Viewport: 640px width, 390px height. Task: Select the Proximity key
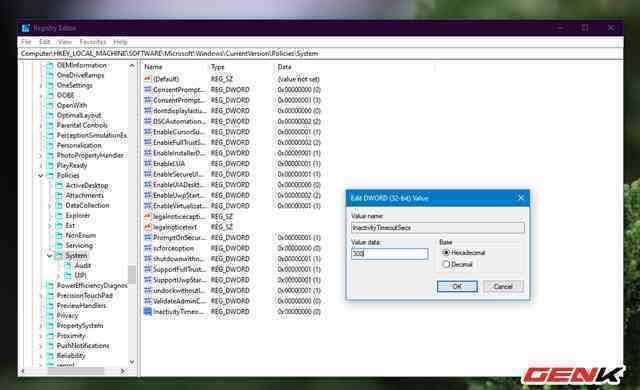[x=71, y=335]
